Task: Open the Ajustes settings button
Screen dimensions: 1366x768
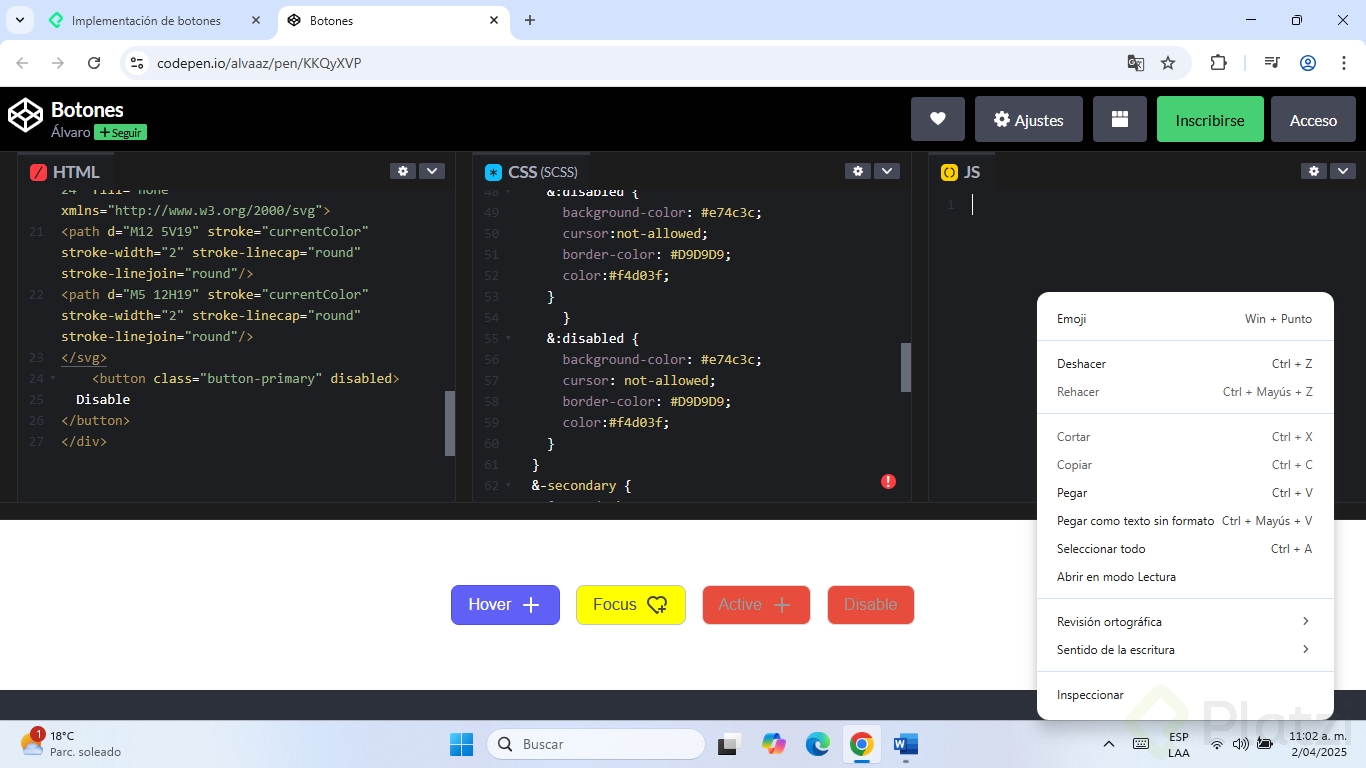Action: pos(1028,119)
